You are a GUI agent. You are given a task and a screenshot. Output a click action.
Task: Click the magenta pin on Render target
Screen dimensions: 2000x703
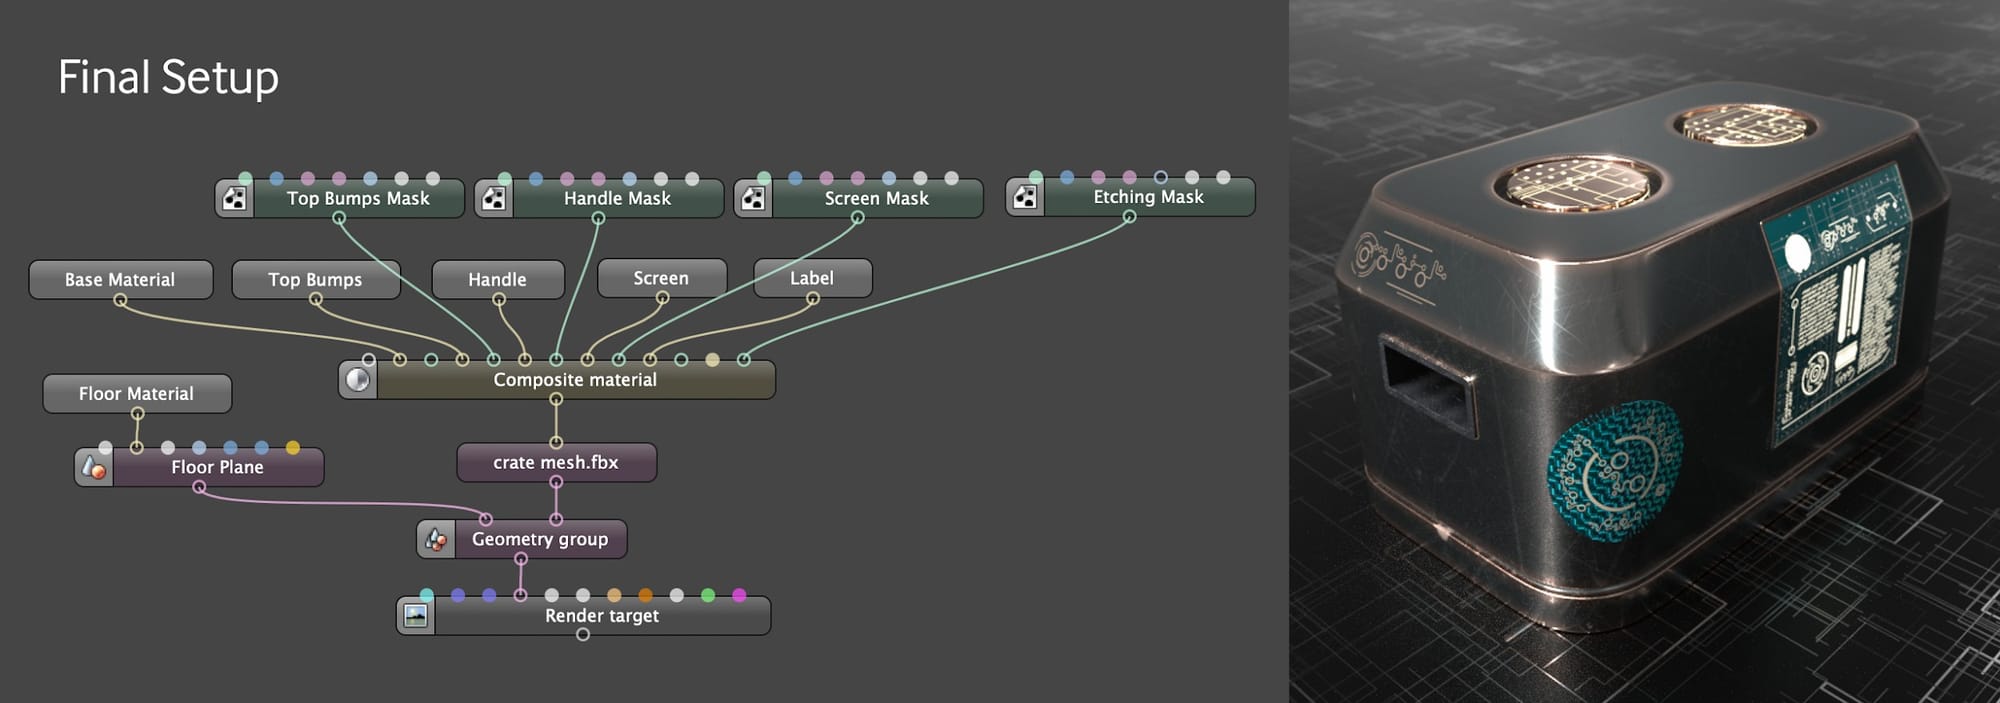(739, 595)
